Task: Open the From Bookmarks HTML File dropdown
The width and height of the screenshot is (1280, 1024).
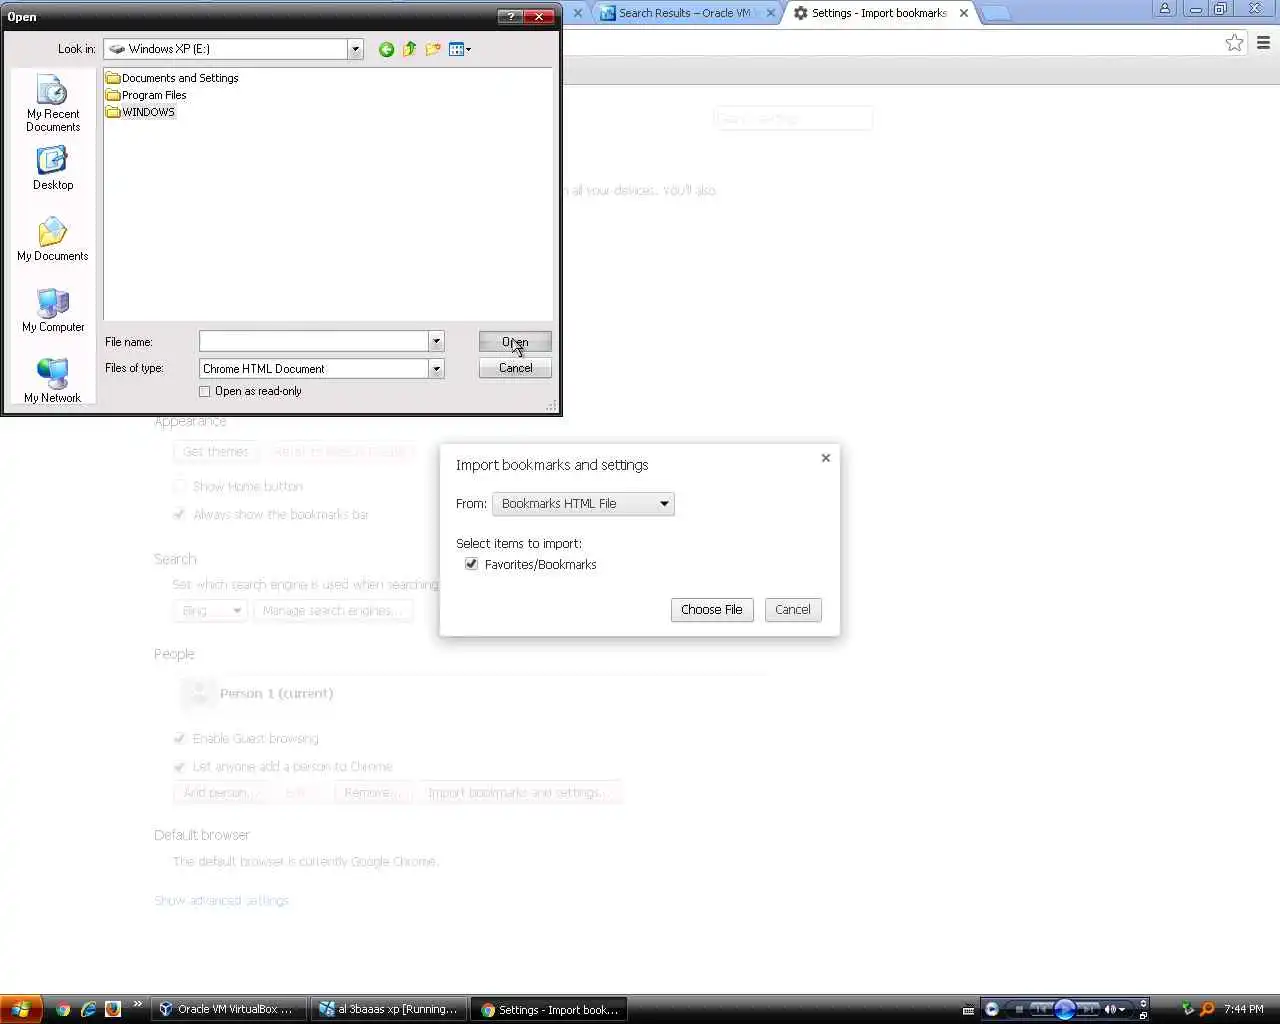Action: point(583,504)
